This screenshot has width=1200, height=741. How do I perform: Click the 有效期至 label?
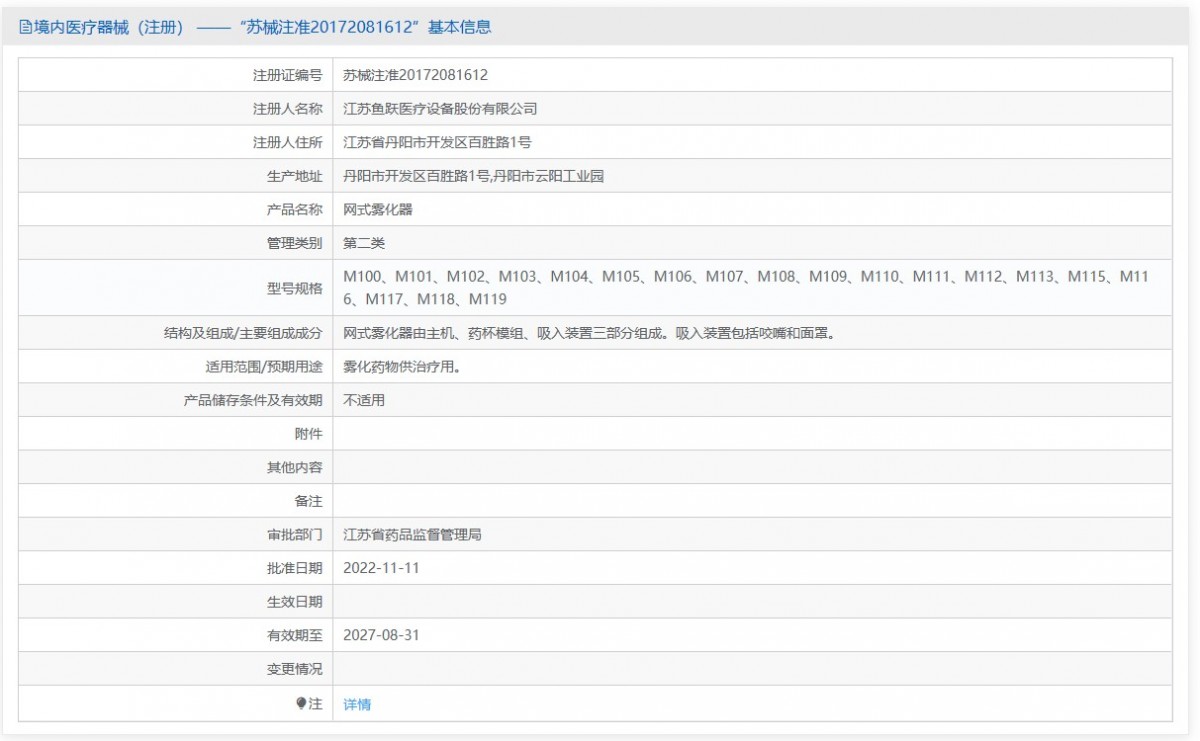(295, 635)
